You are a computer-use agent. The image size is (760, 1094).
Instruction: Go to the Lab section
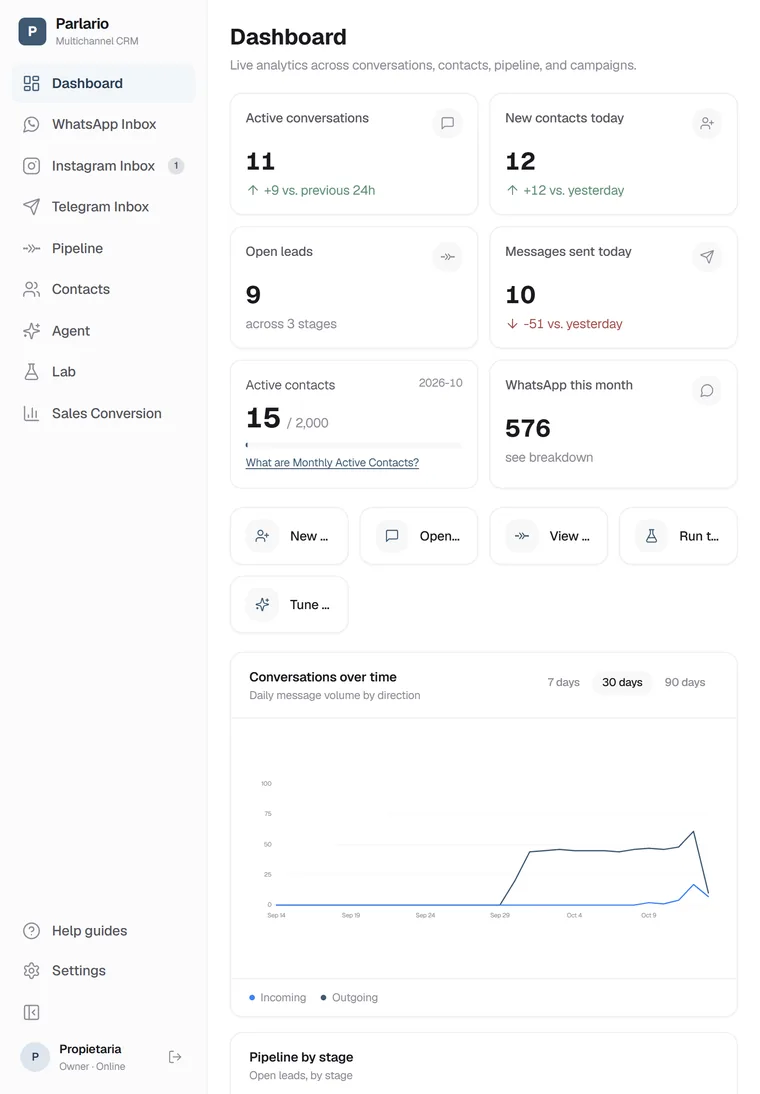tap(103, 372)
